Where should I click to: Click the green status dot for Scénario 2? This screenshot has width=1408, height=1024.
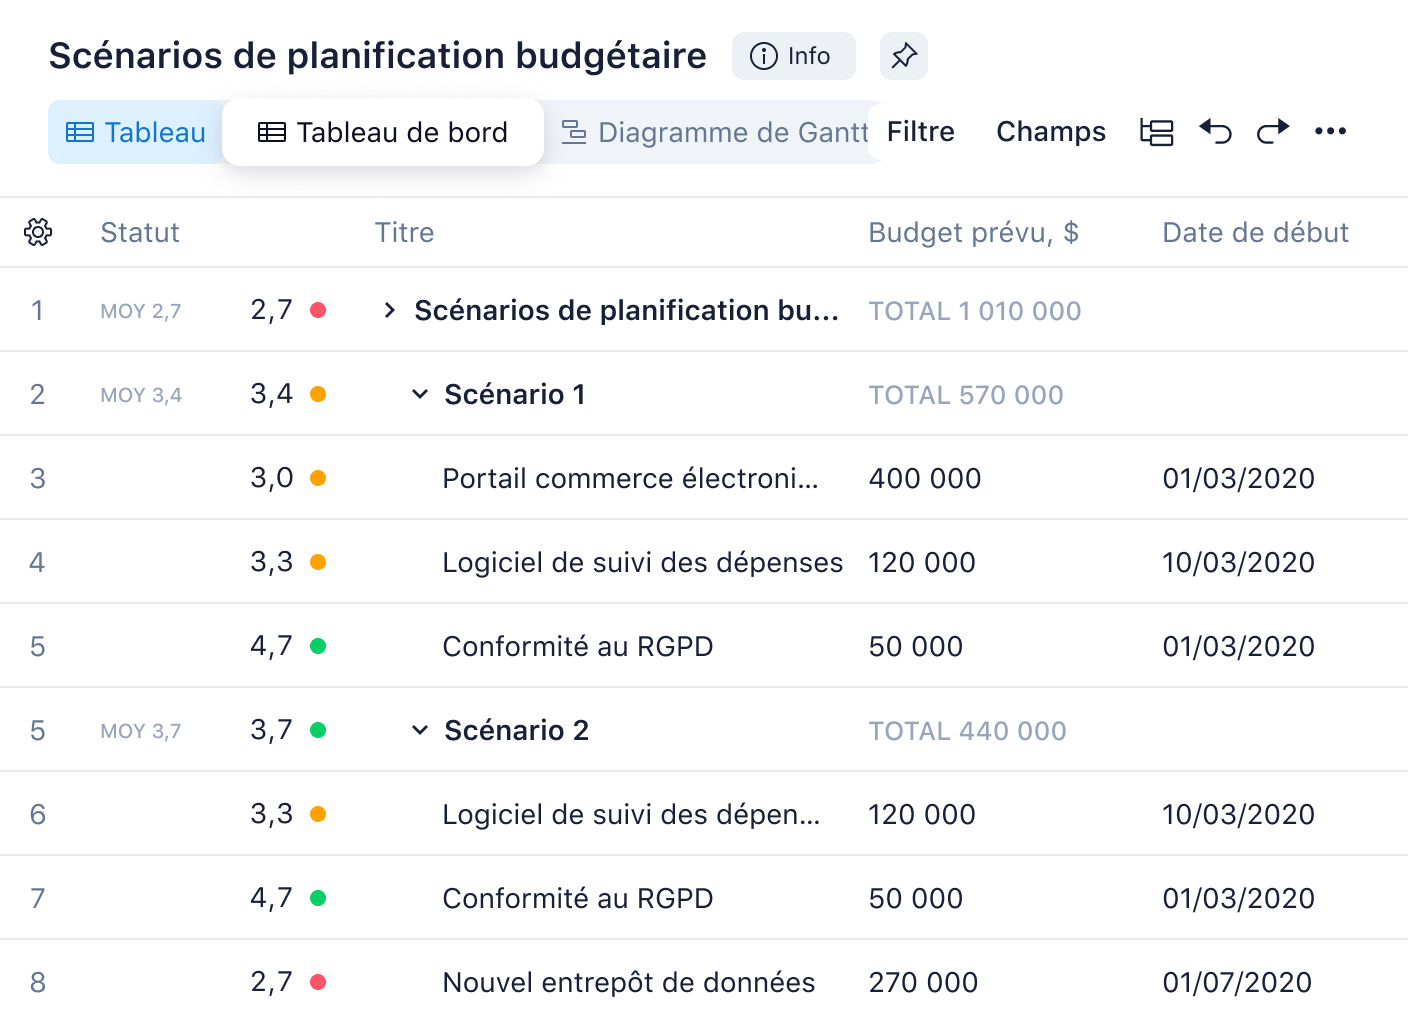pyautogui.click(x=318, y=730)
